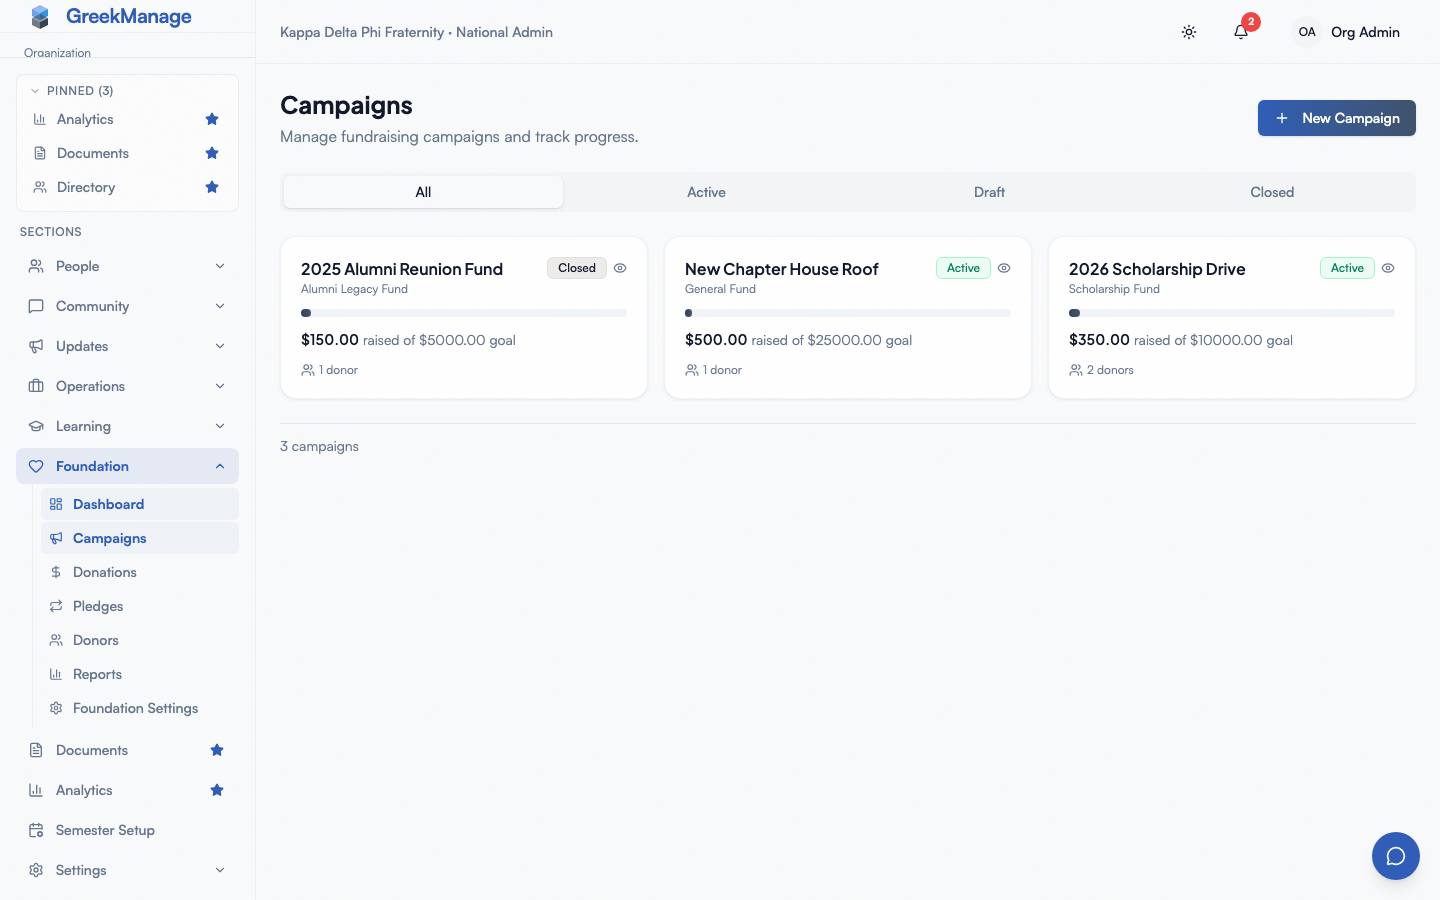Expand the Settings section chevron
This screenshot has width=1440, height=900.
[x=220, y=870]
